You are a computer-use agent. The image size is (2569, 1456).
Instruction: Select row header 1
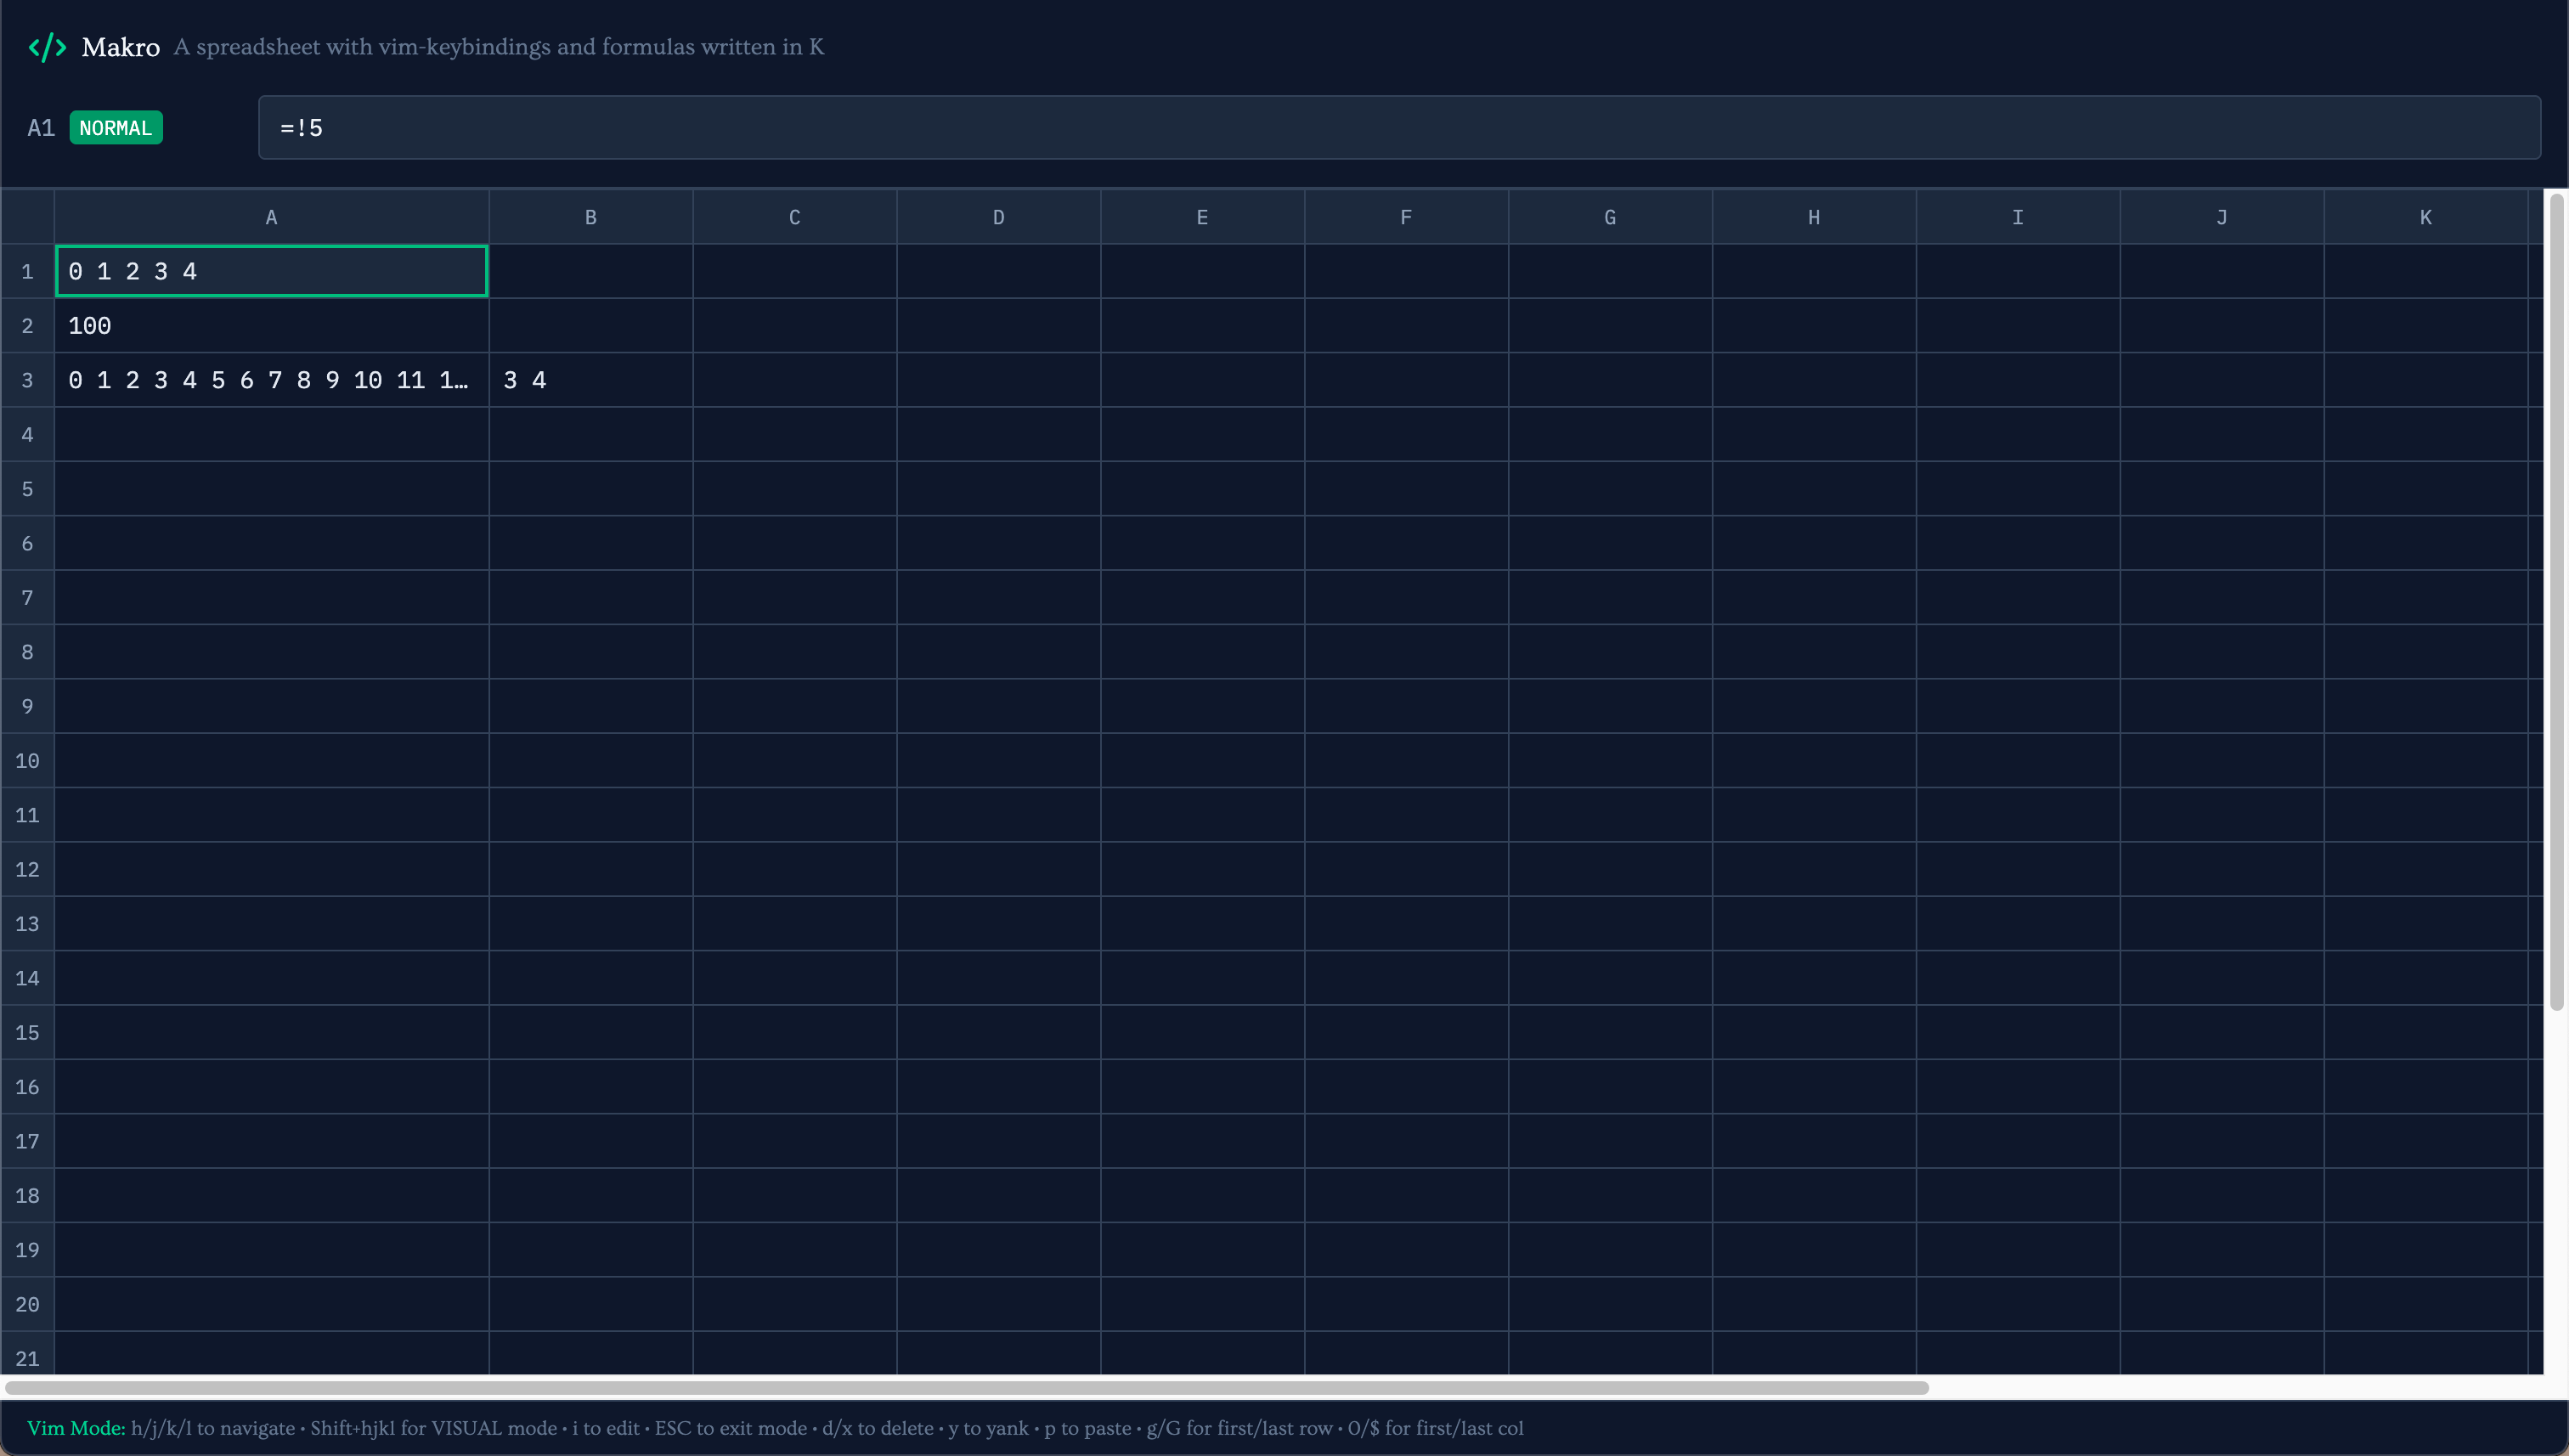click(26, 270)
